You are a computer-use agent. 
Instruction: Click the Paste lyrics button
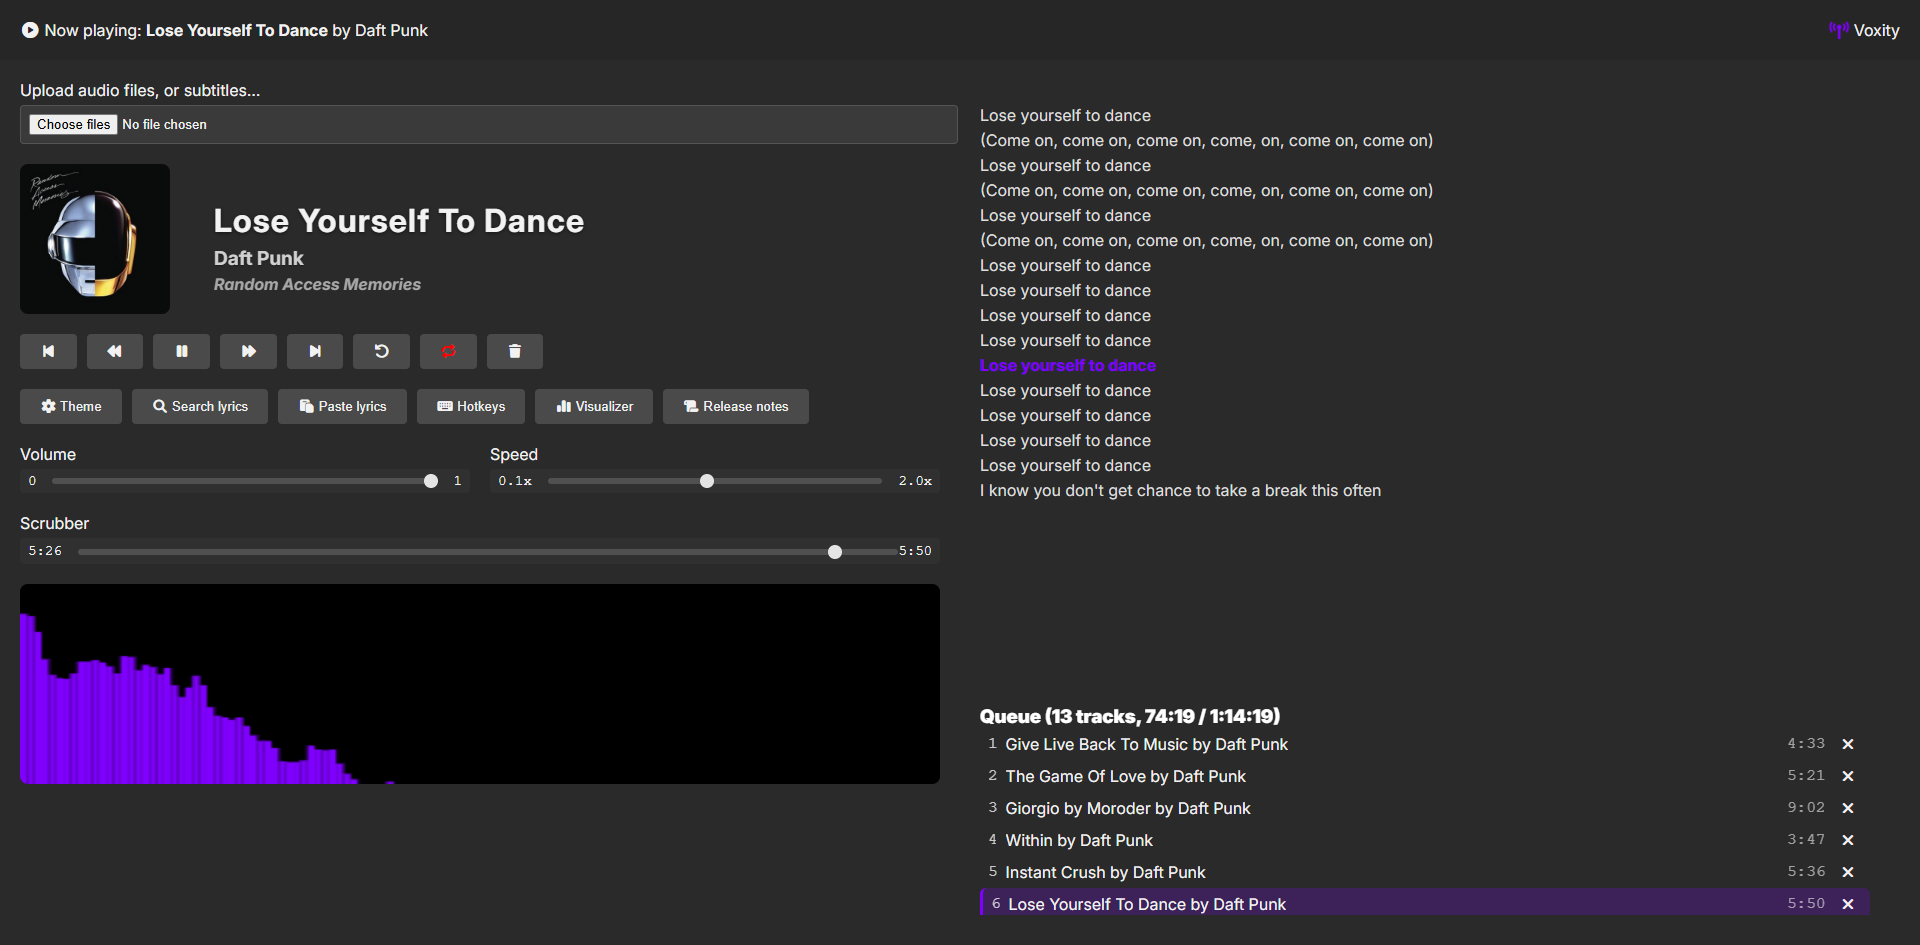[342, 406]
